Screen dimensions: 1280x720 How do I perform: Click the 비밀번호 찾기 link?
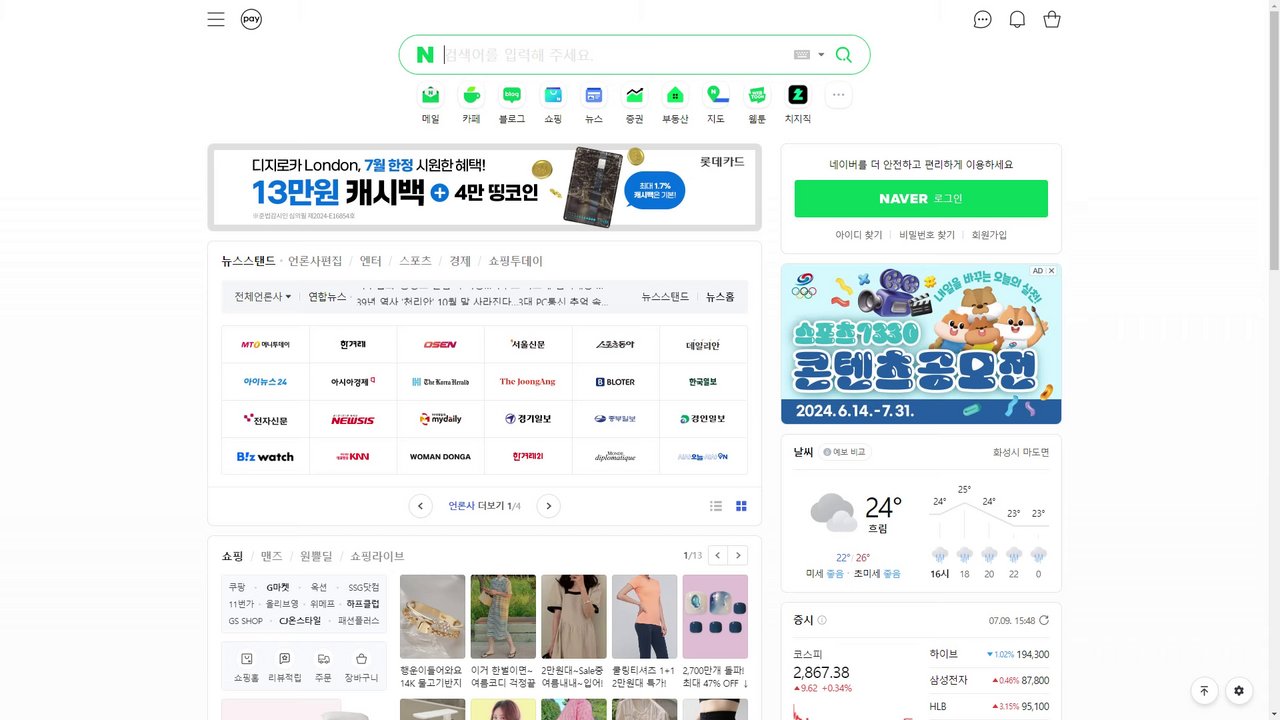(927, 235)
